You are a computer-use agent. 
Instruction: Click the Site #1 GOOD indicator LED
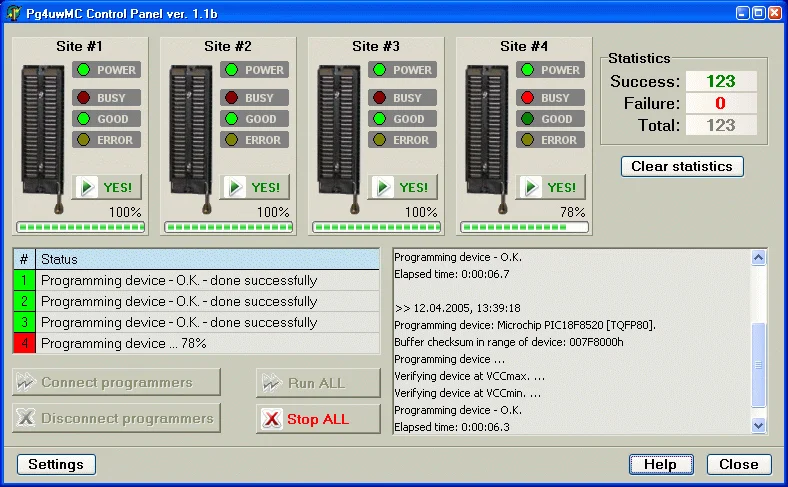click(x=83, y=119)
